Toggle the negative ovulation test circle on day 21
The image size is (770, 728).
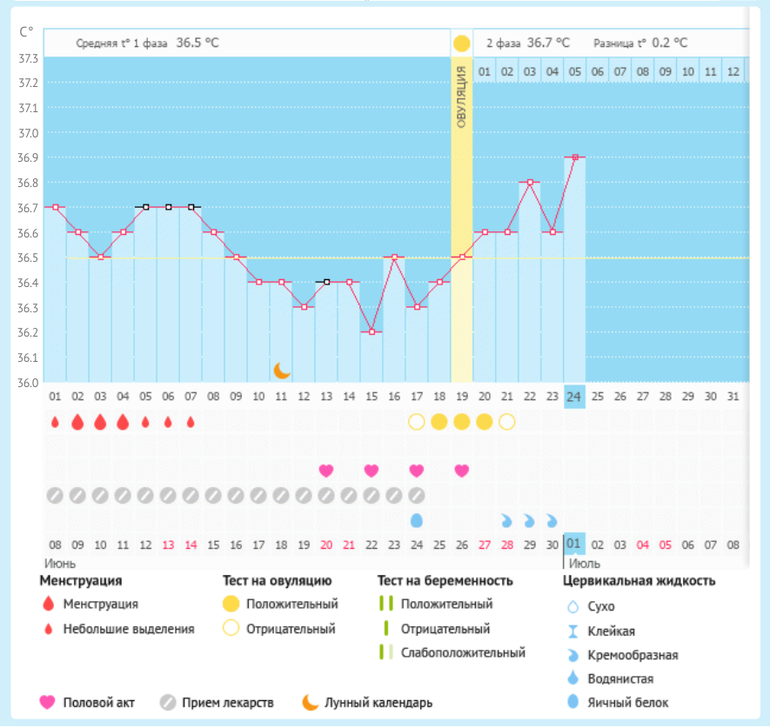507,422
